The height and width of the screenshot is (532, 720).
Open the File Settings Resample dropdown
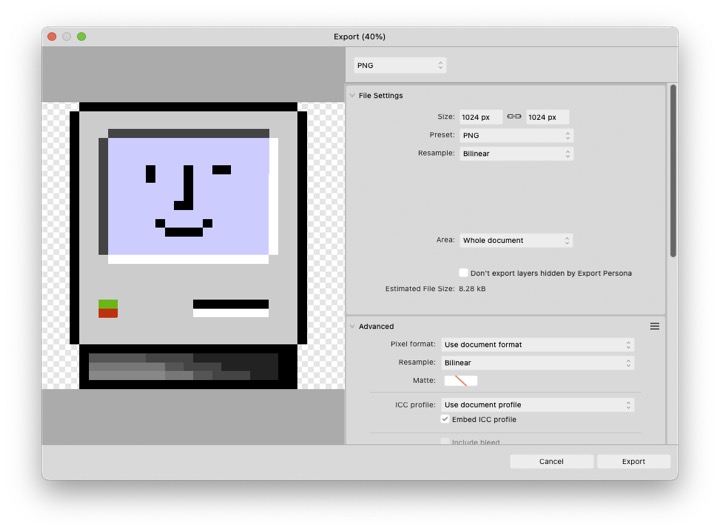pos(516,154)
